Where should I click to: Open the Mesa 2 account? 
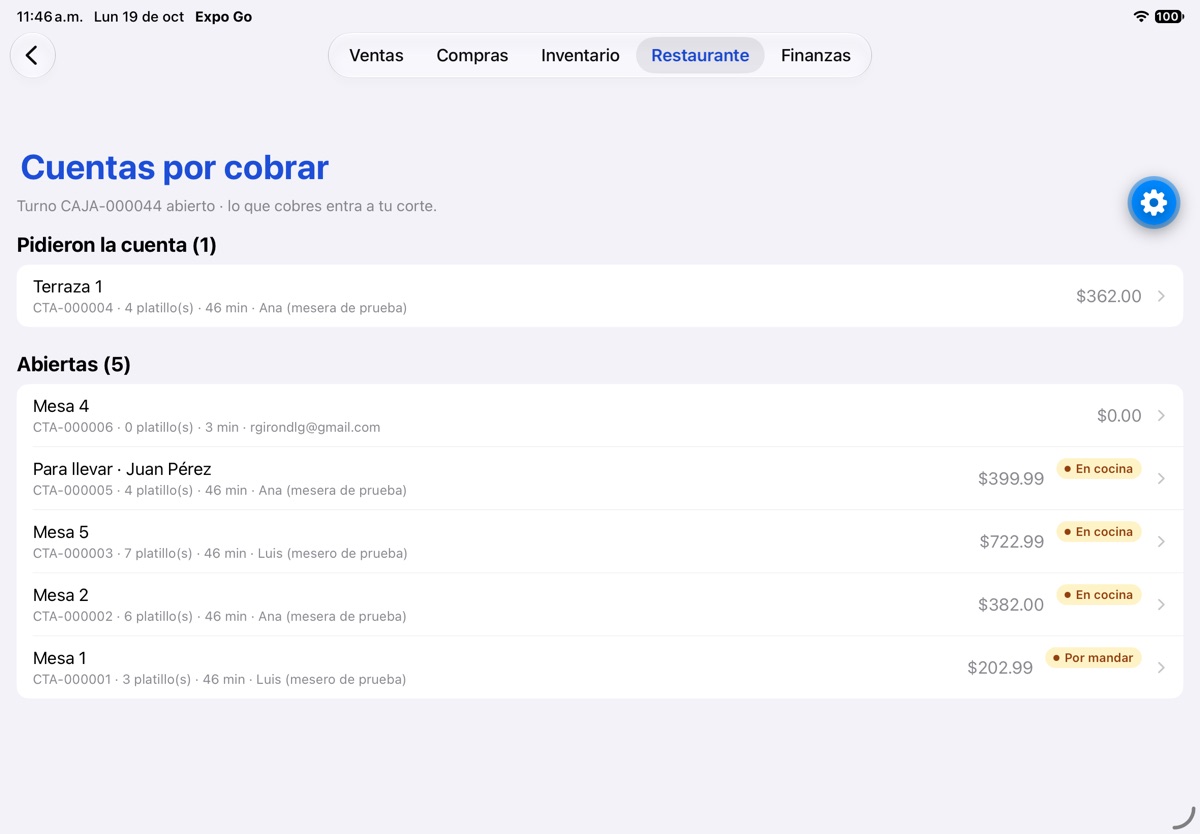[x=600, y=604]
